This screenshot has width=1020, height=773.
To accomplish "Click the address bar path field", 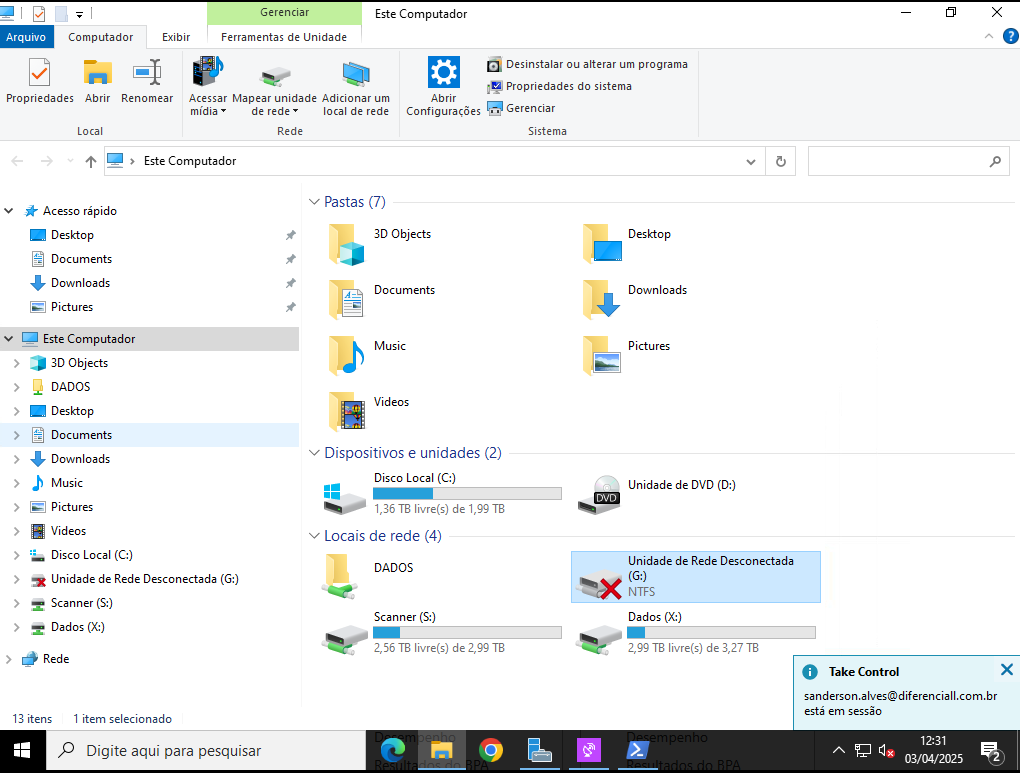I will coord(433,161).
